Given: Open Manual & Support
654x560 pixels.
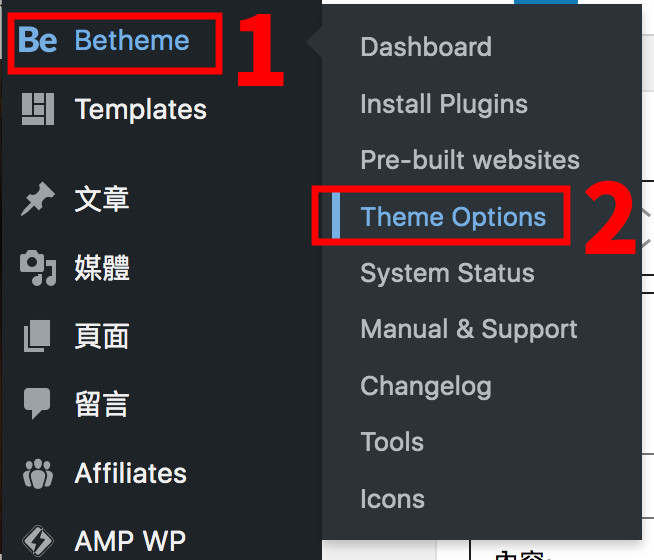Looking at the screenshot, I should tap(469, 329).
